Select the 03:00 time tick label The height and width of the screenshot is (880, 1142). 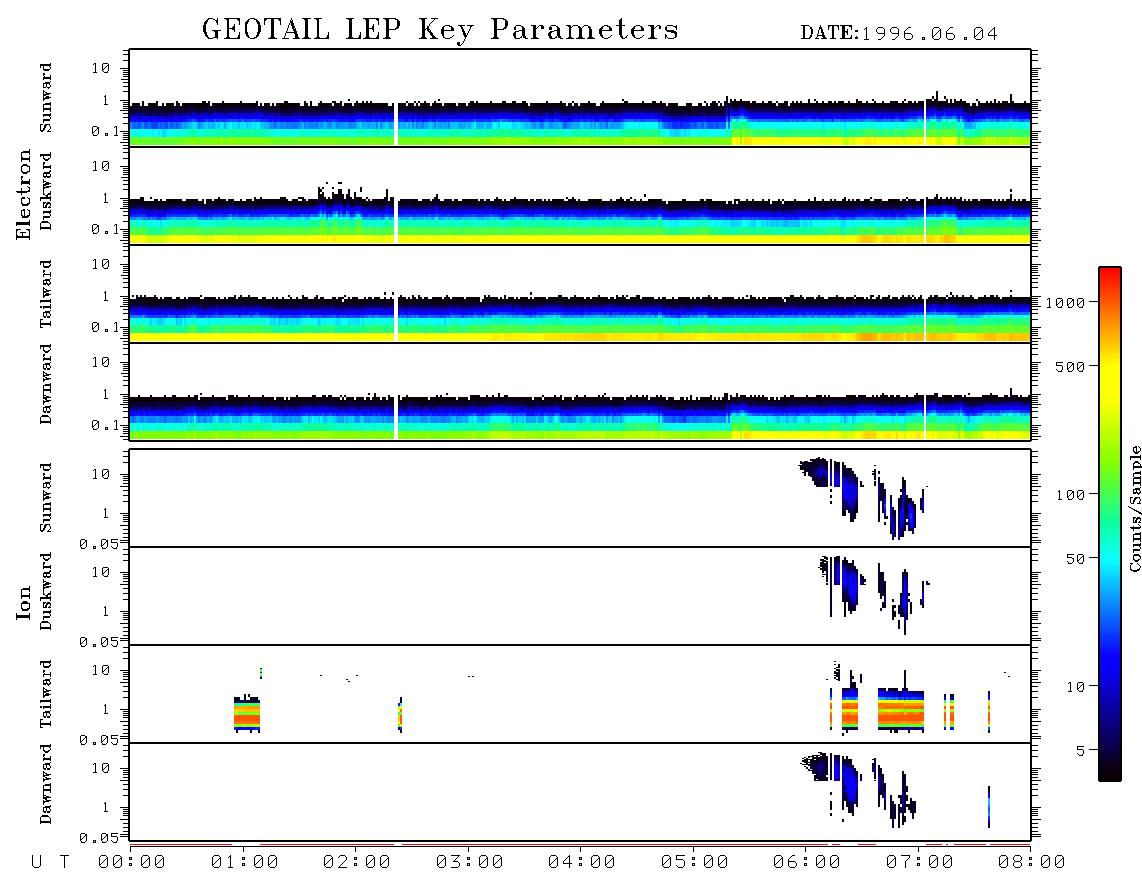coord(470,863)
